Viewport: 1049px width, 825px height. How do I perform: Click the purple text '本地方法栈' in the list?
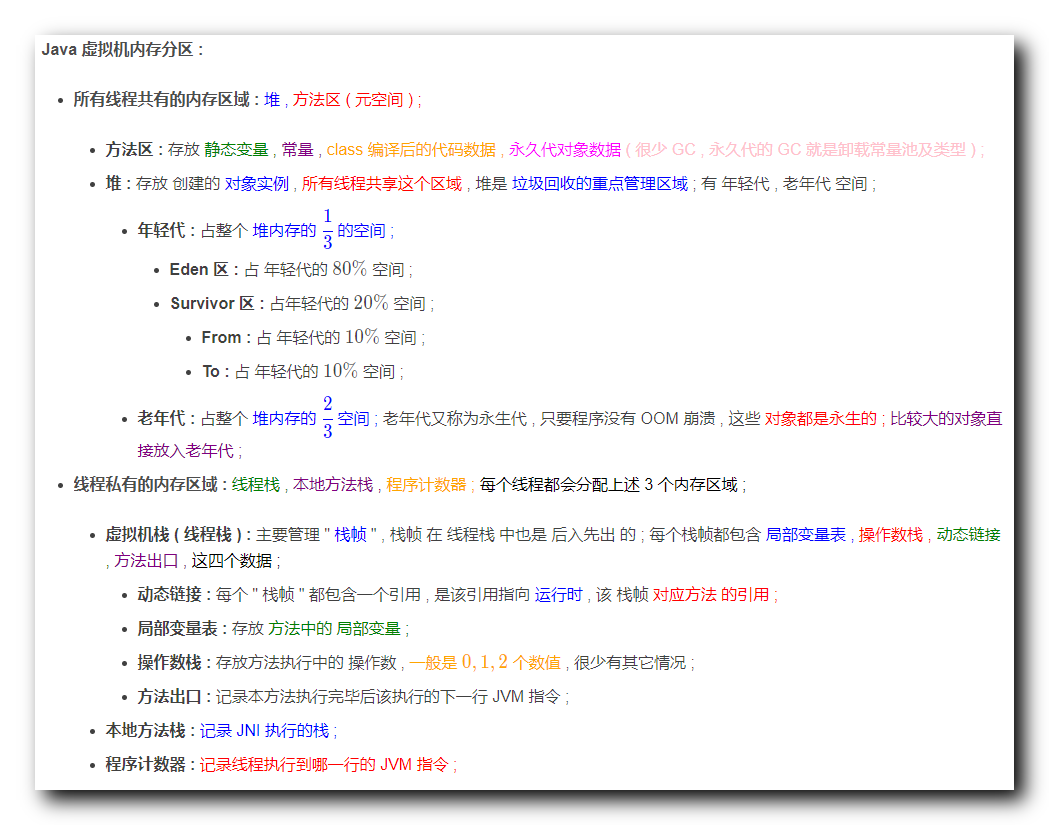click(x=332, y=485)
